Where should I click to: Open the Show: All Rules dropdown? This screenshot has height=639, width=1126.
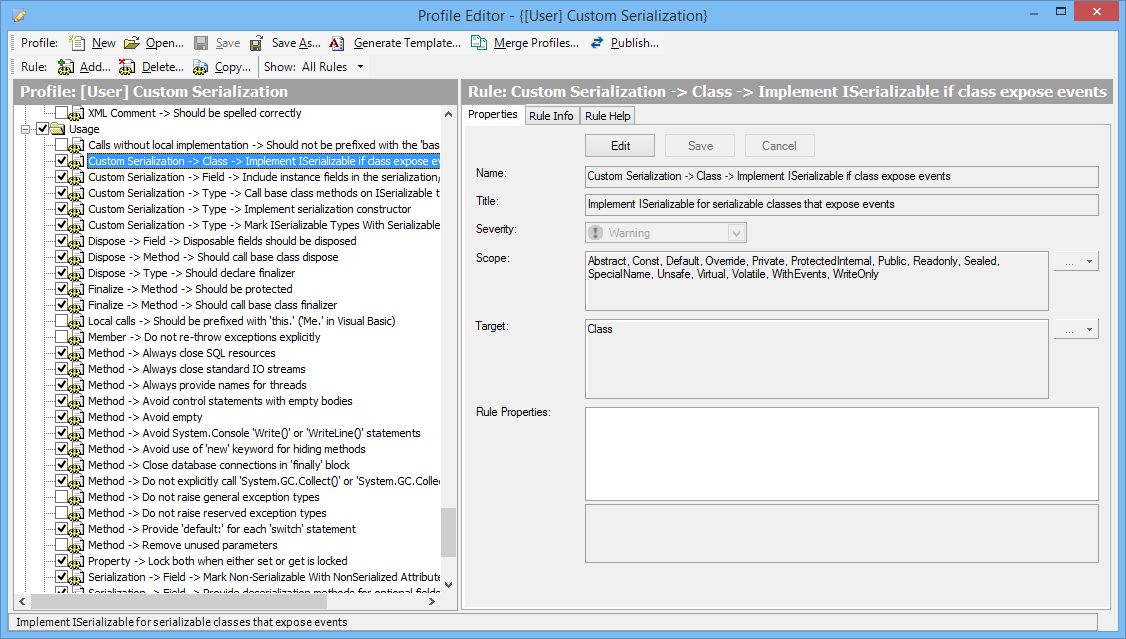pos(360,67)
